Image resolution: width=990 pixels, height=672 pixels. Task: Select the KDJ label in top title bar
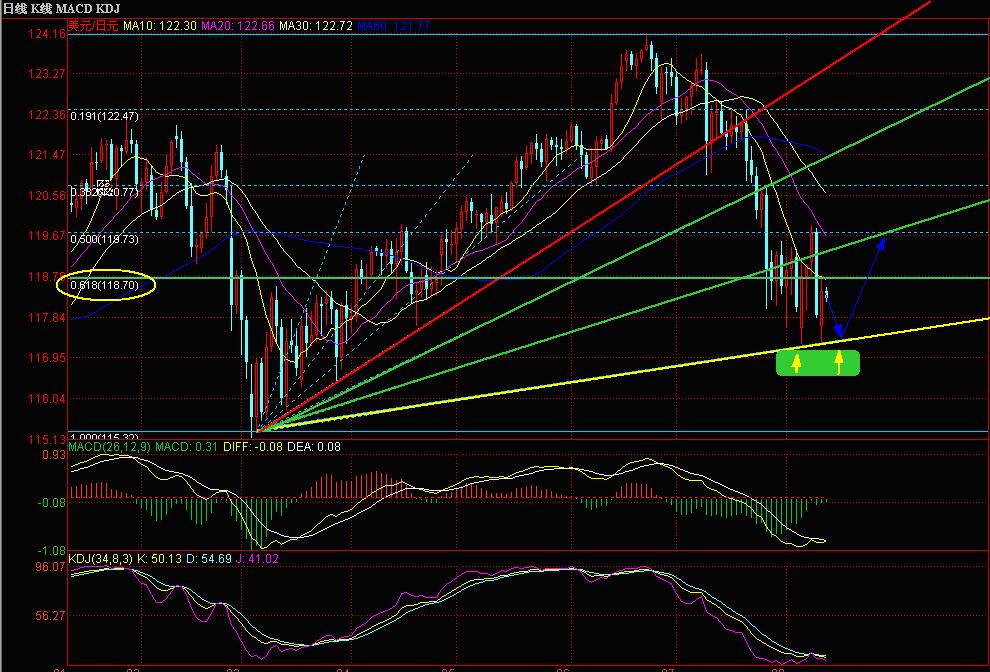(x=109, y=8)
